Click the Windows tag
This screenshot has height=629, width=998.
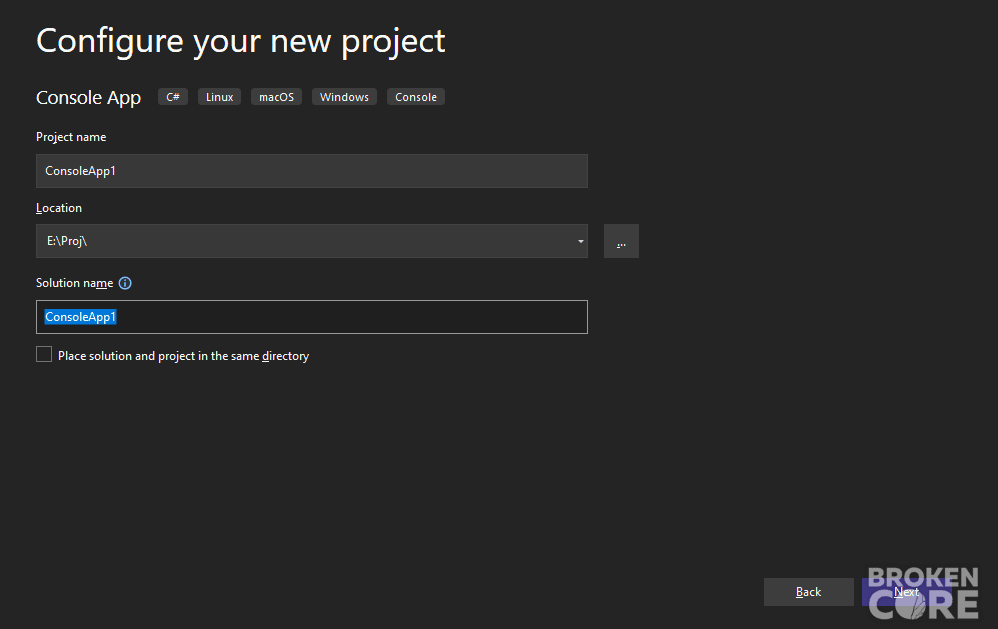click(x=344, y=97)
